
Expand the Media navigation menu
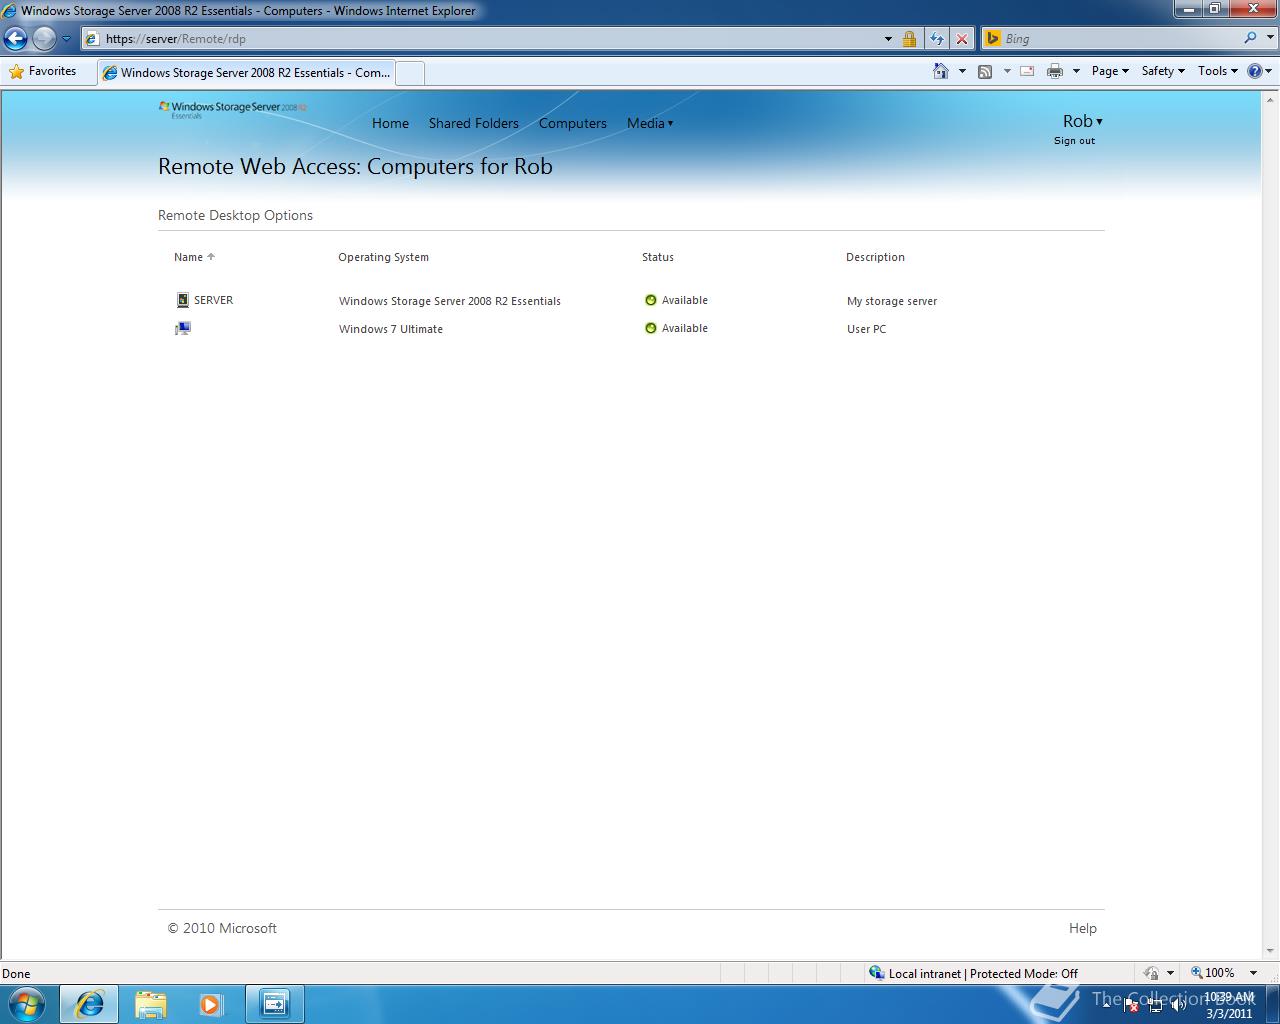(650, 123)
